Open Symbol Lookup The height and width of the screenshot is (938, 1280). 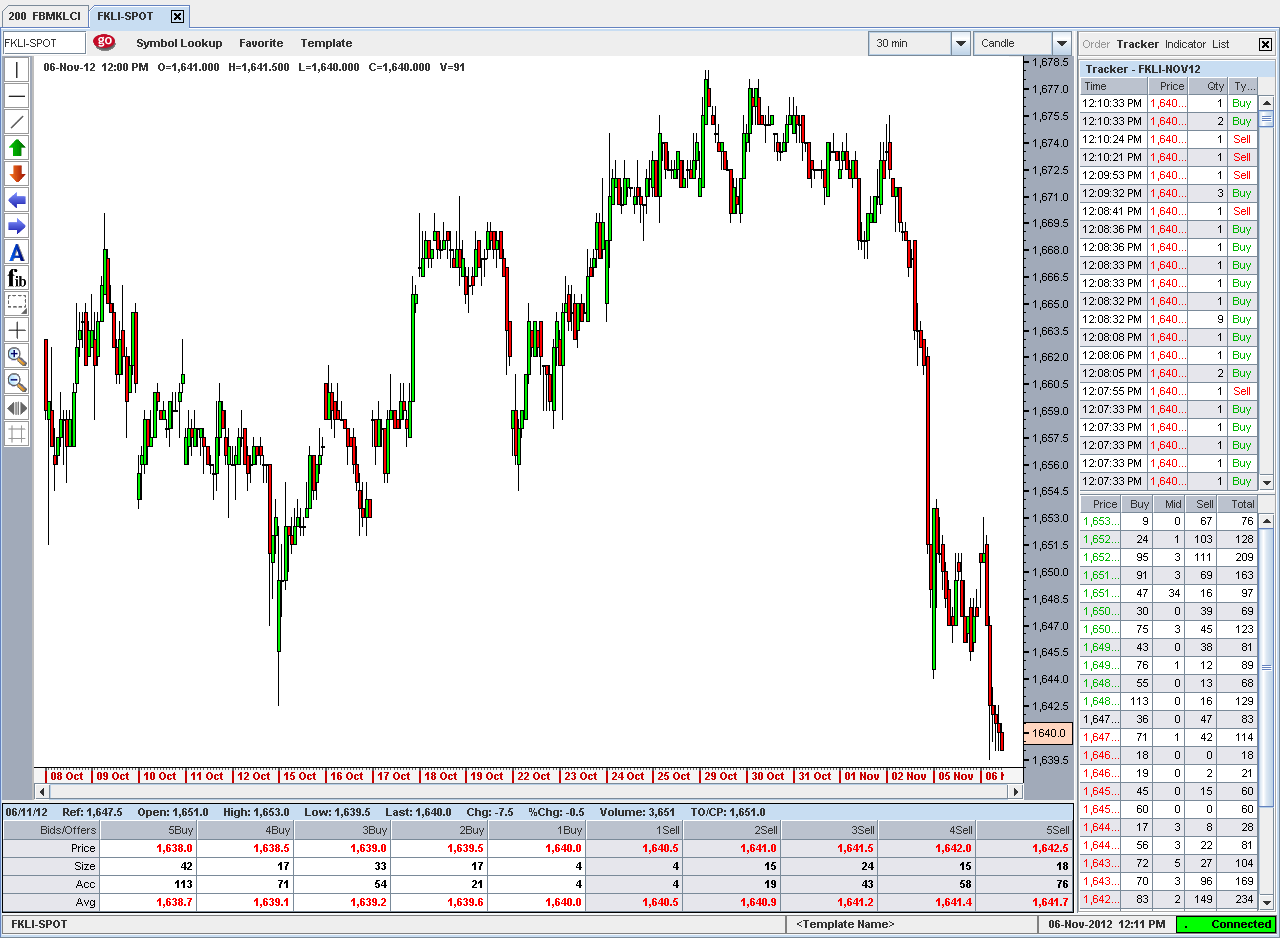179,43
